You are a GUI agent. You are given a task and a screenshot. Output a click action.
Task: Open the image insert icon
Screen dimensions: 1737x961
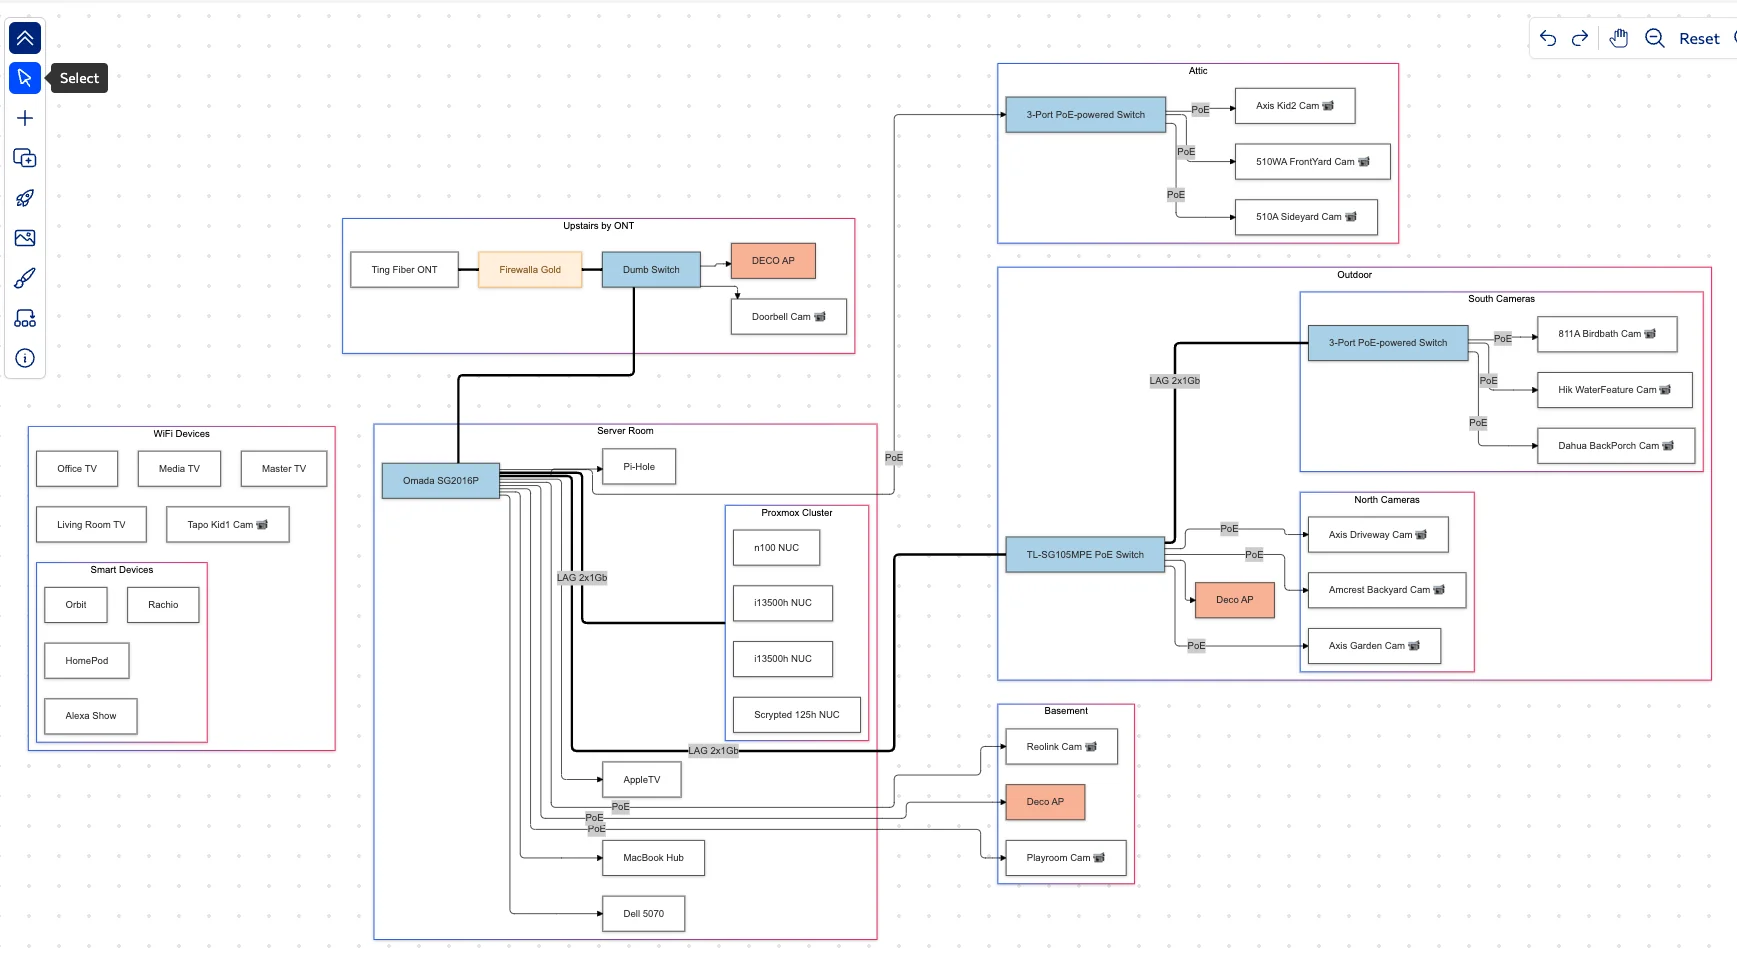[x=25, y=238]
